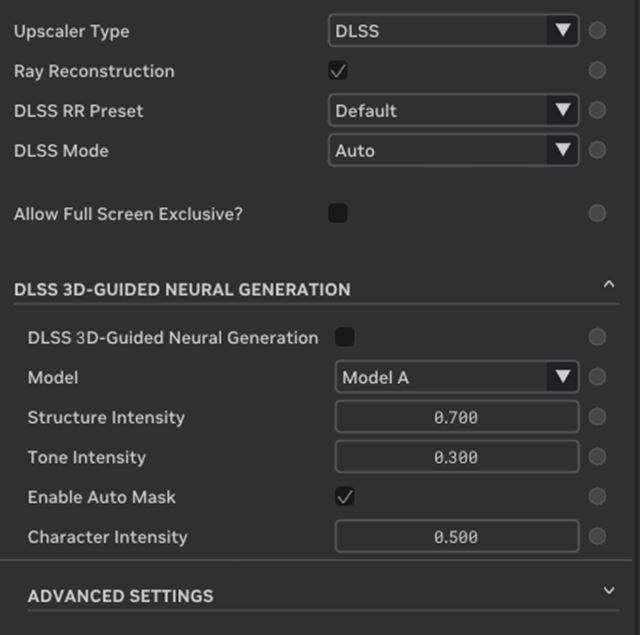The width and height of the screenshot is (640, 635).
Task: Click the Character Intensity value field
Action: [457, 536]
